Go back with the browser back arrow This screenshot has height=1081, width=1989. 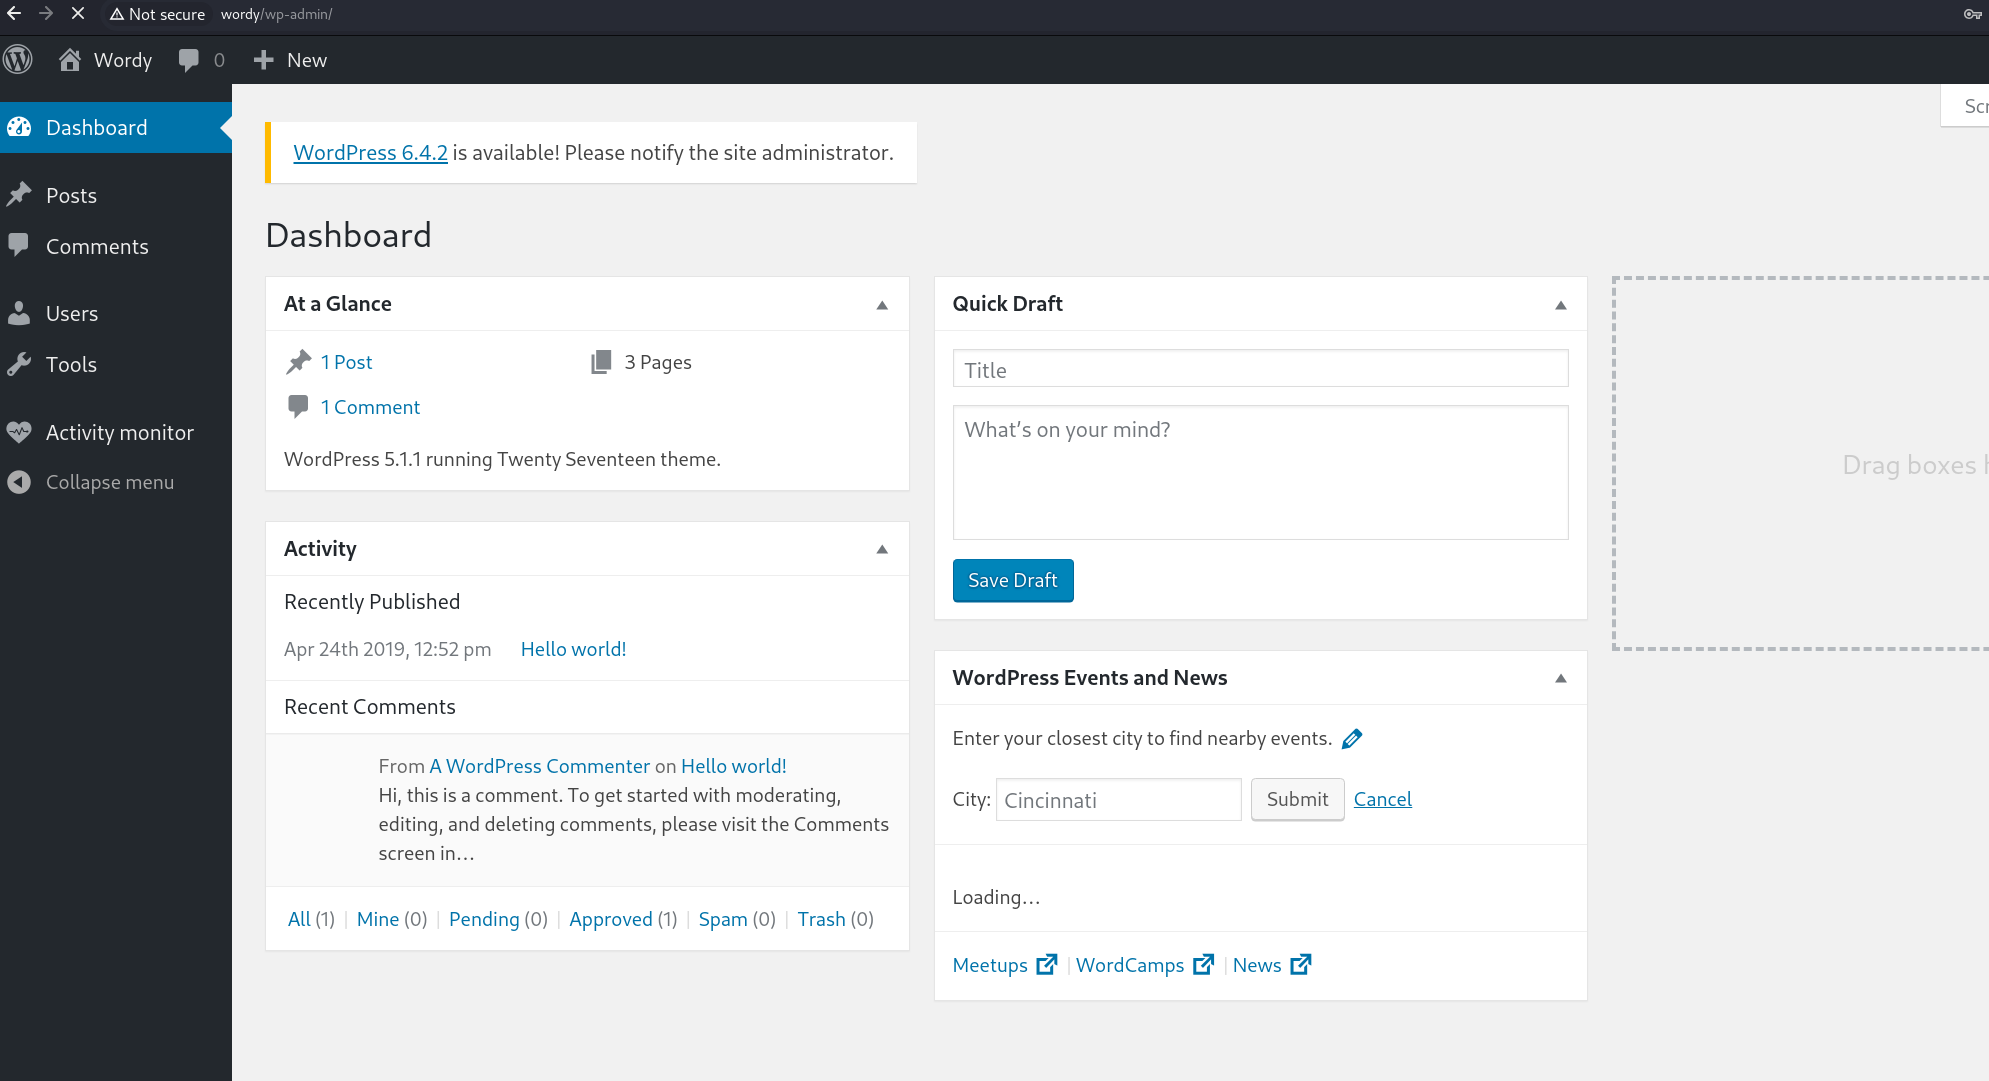(14, 14)
